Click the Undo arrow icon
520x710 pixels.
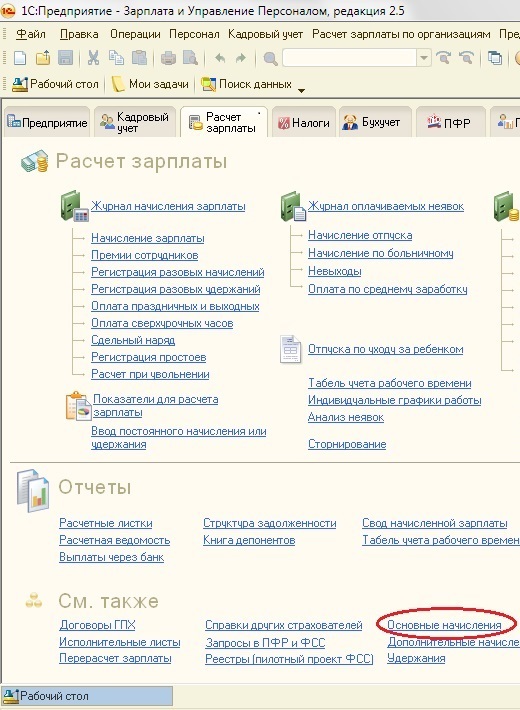[x=220, y=58]
